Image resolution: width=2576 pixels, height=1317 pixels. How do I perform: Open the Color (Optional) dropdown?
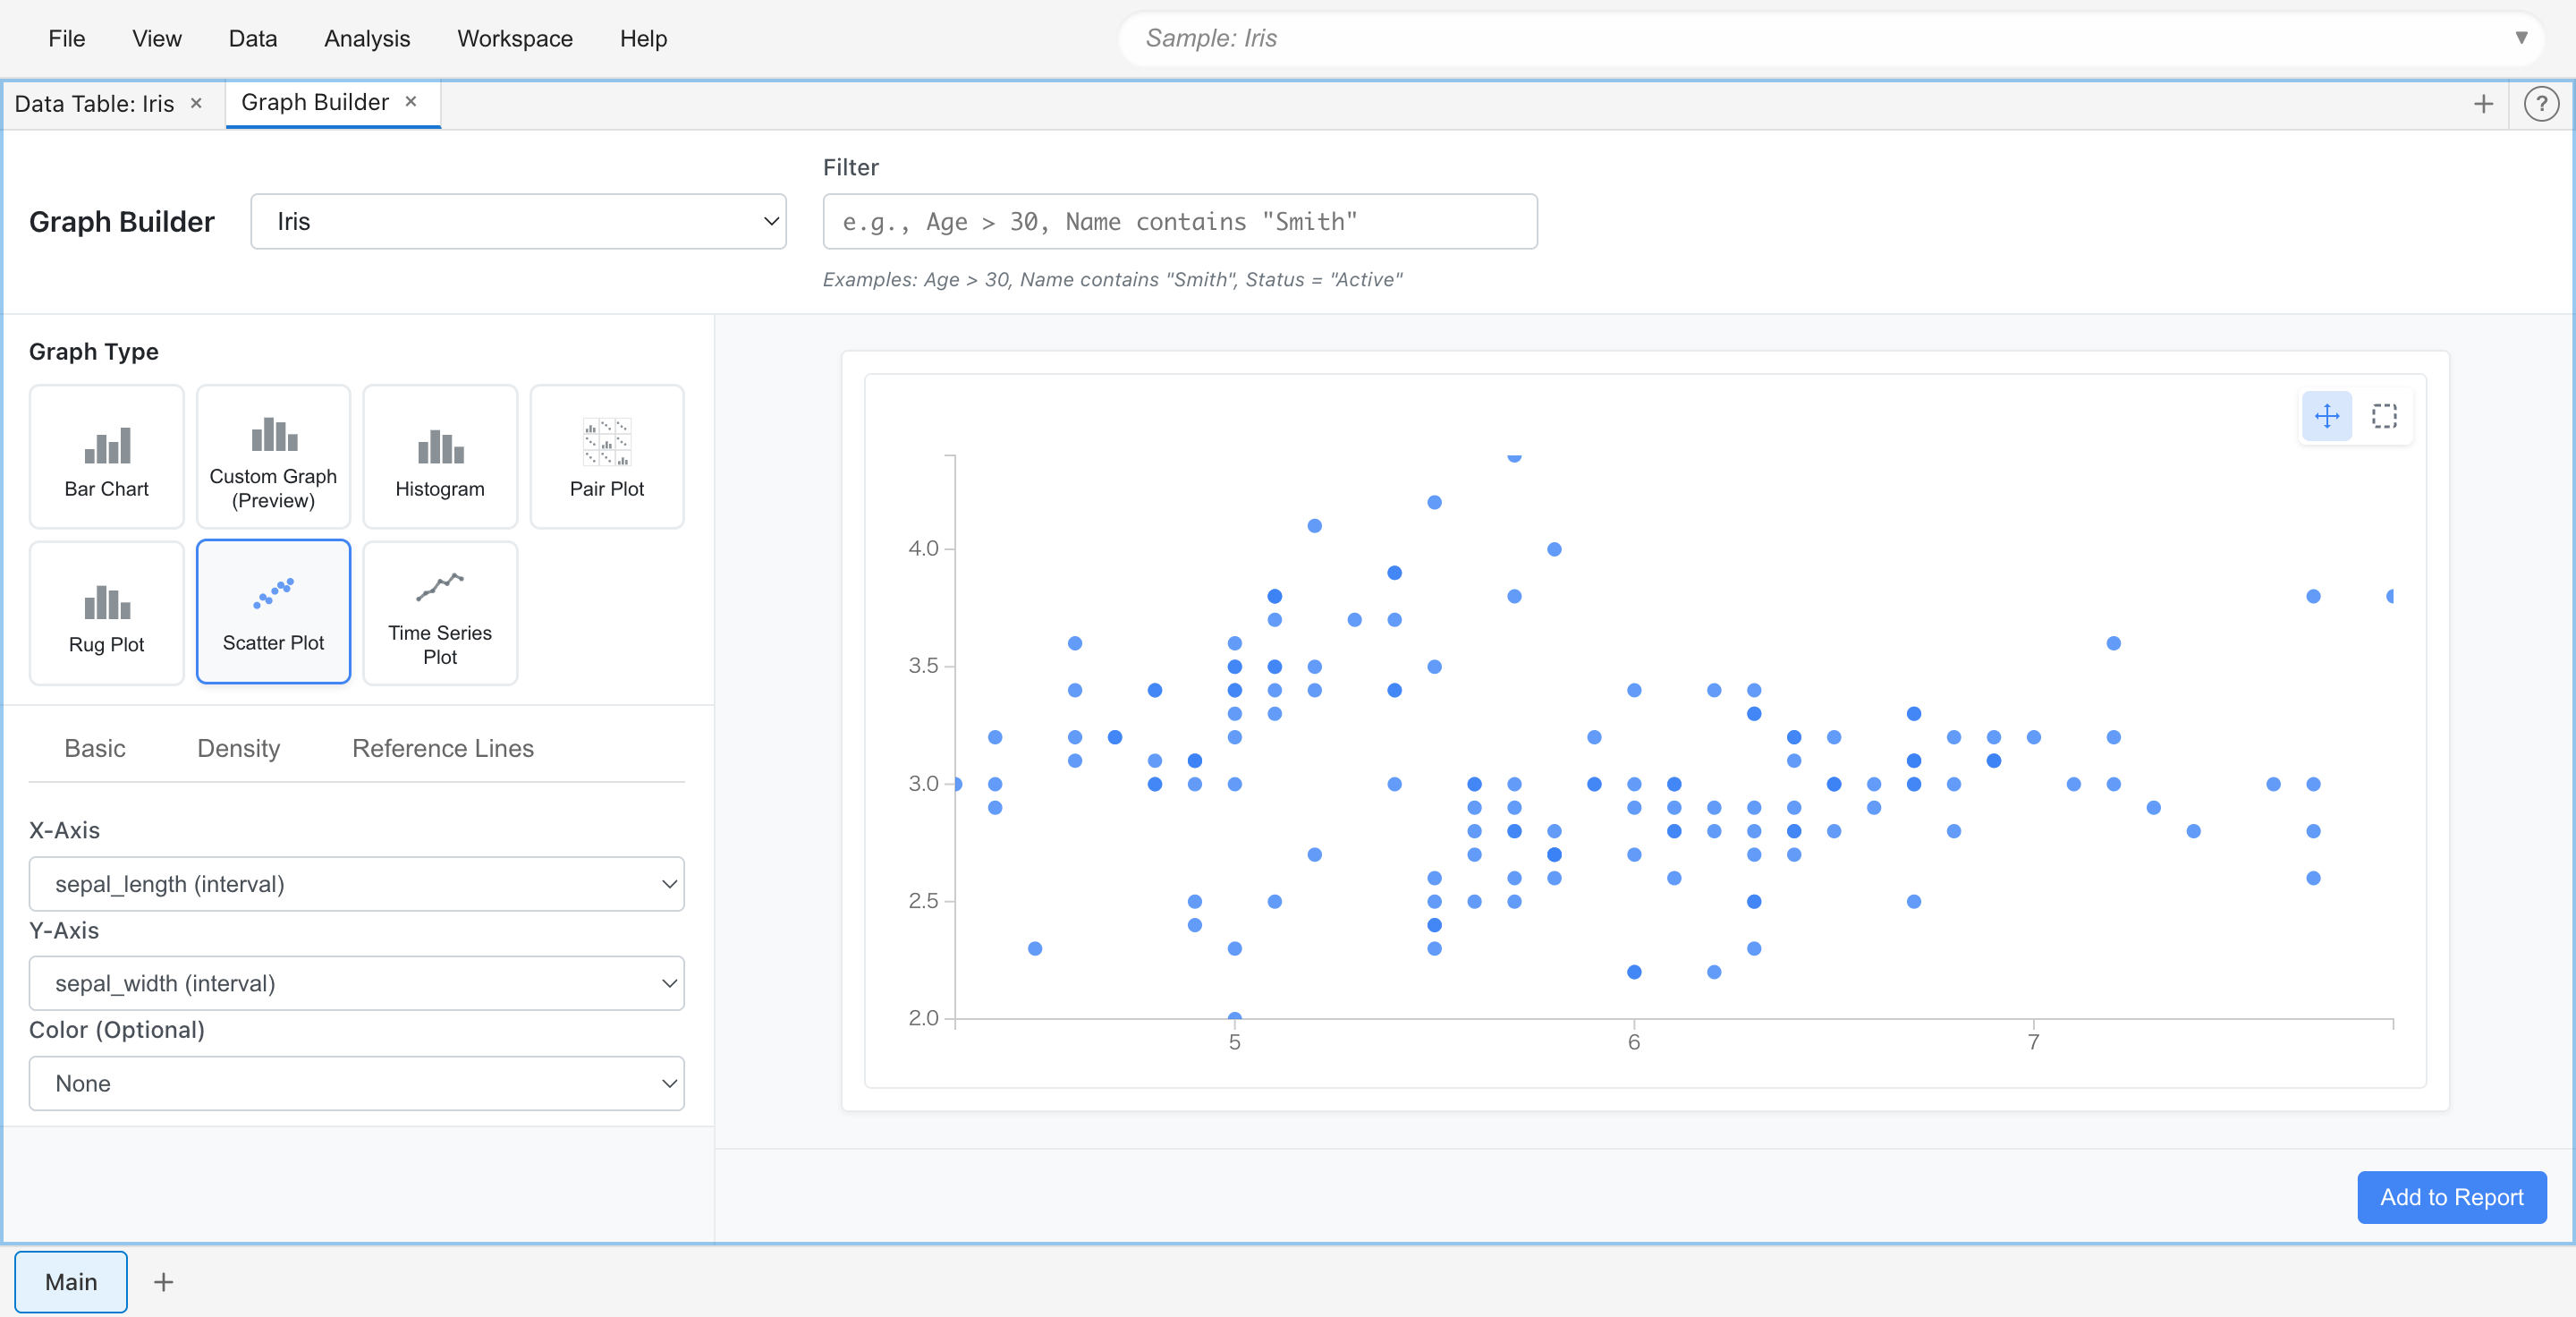pos(356,1083)
